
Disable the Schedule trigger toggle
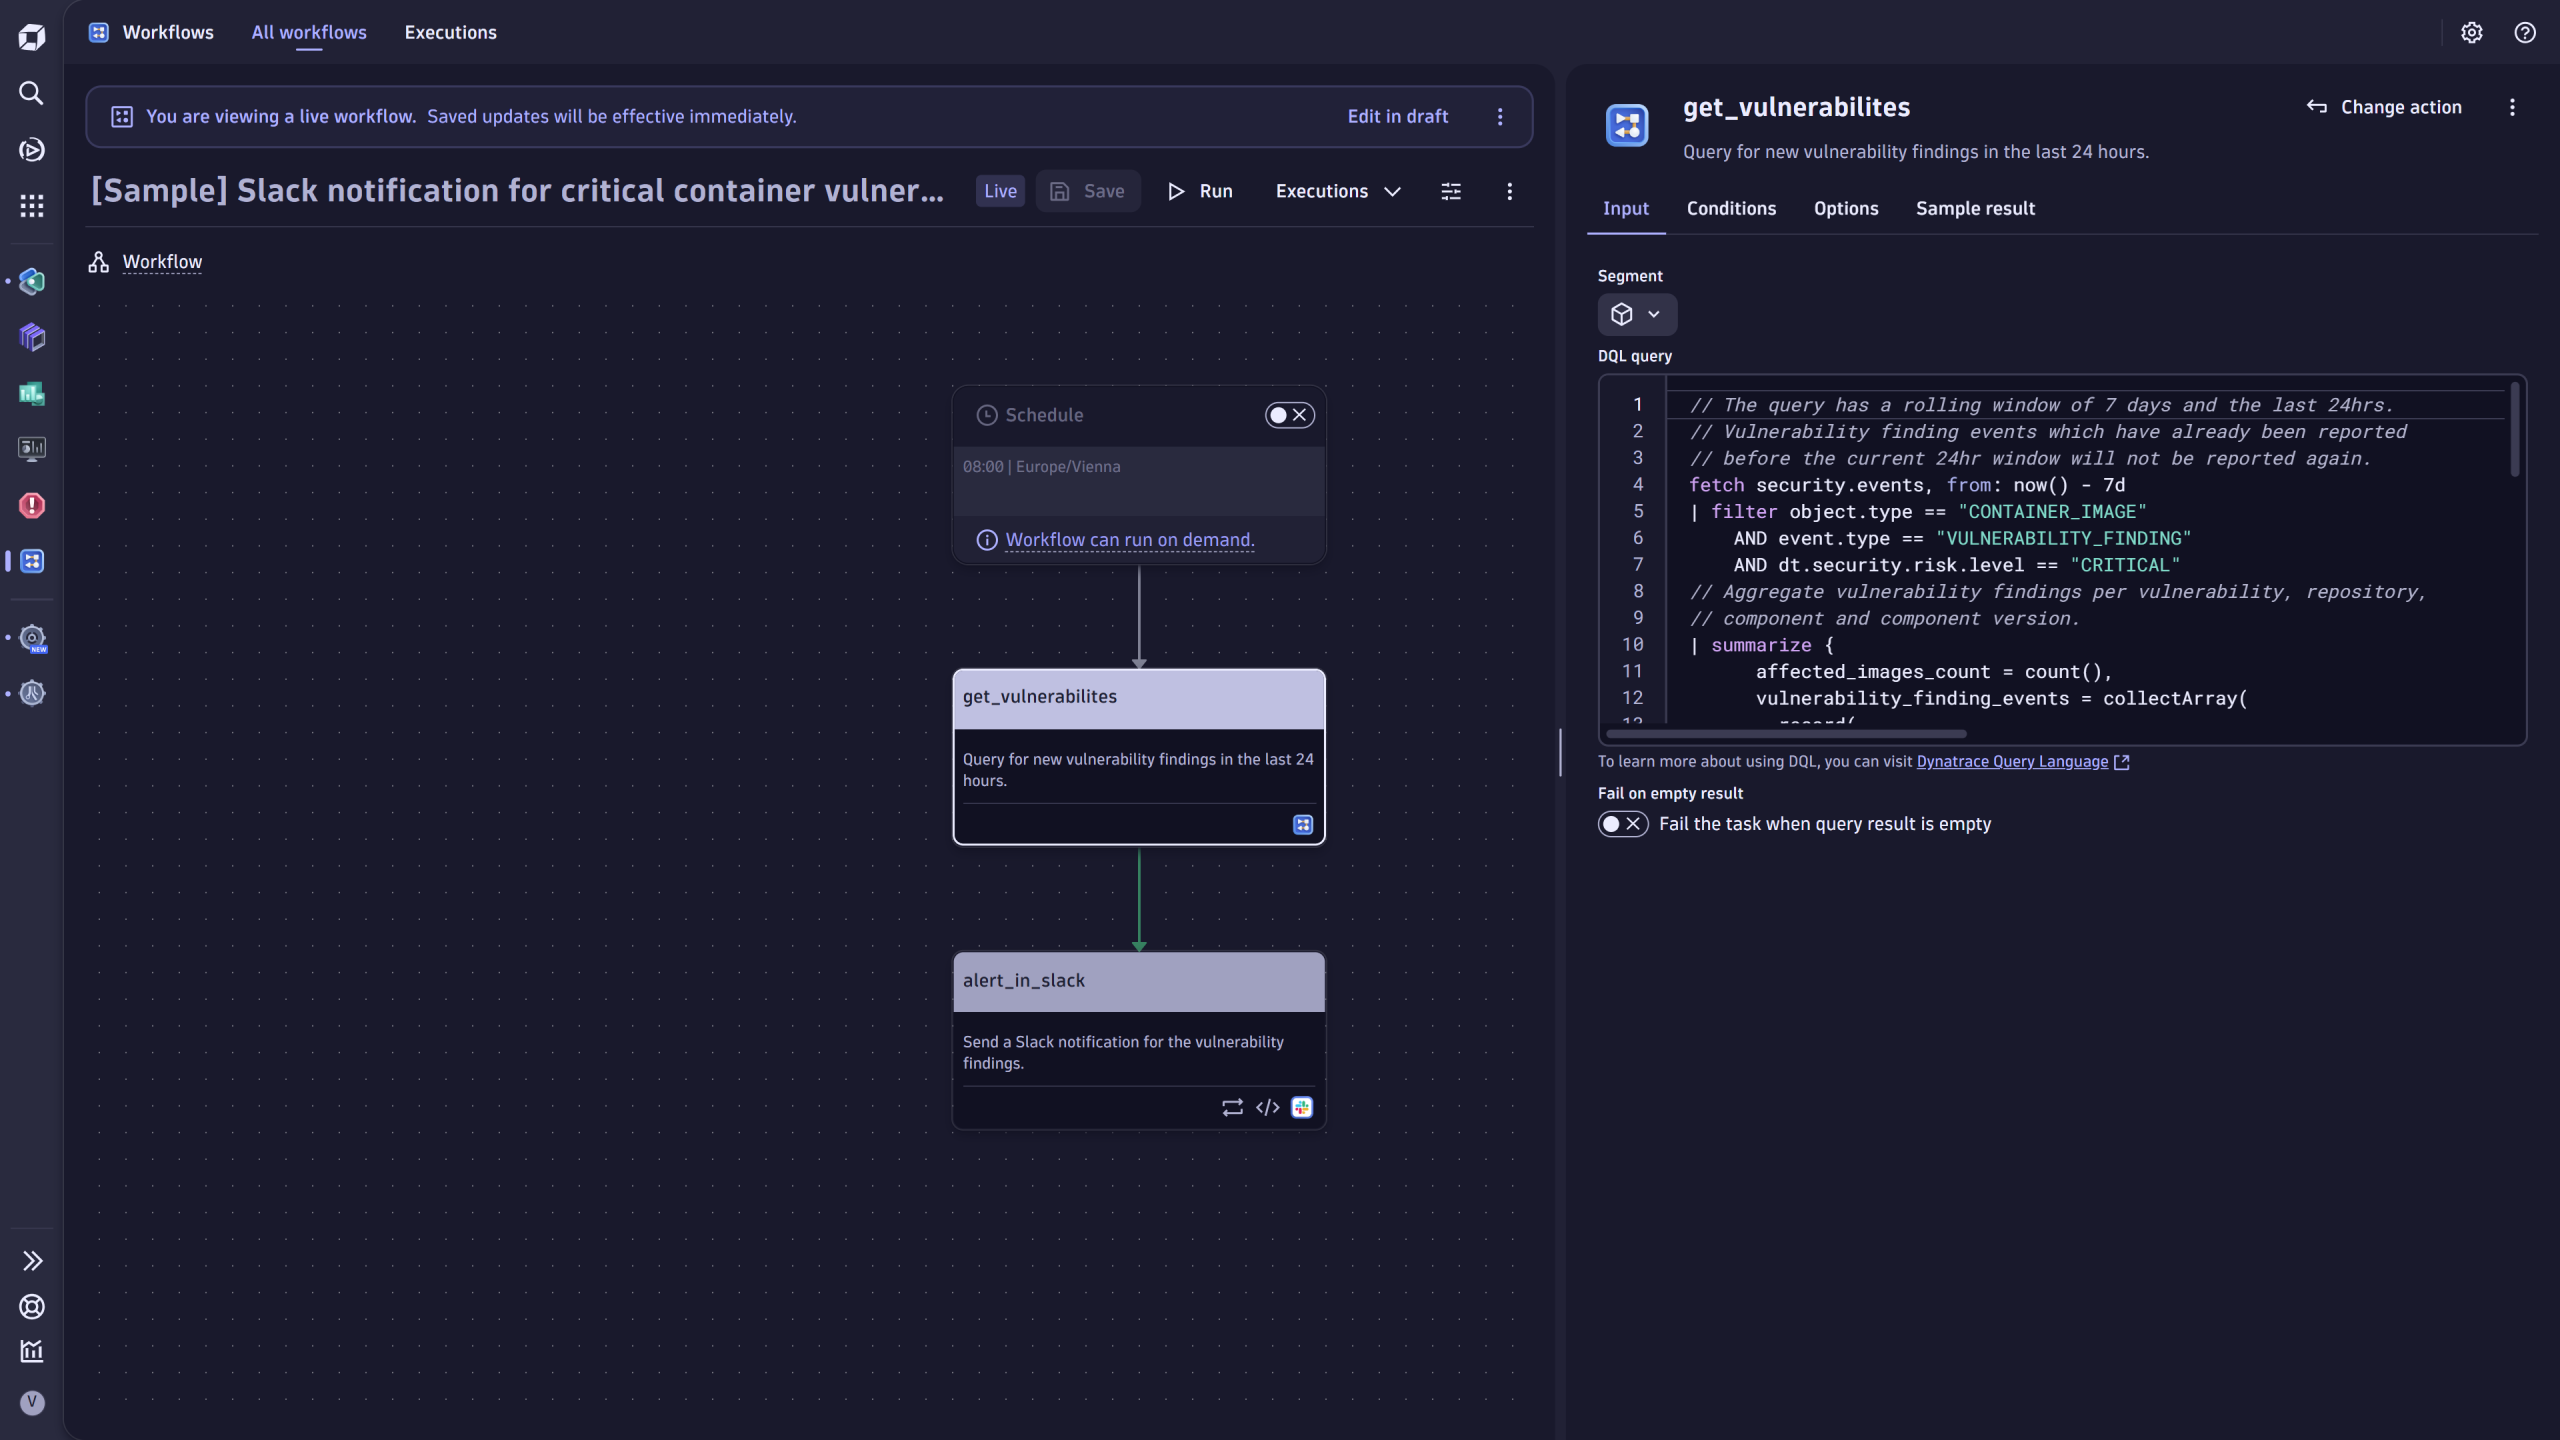(1288, 414)
